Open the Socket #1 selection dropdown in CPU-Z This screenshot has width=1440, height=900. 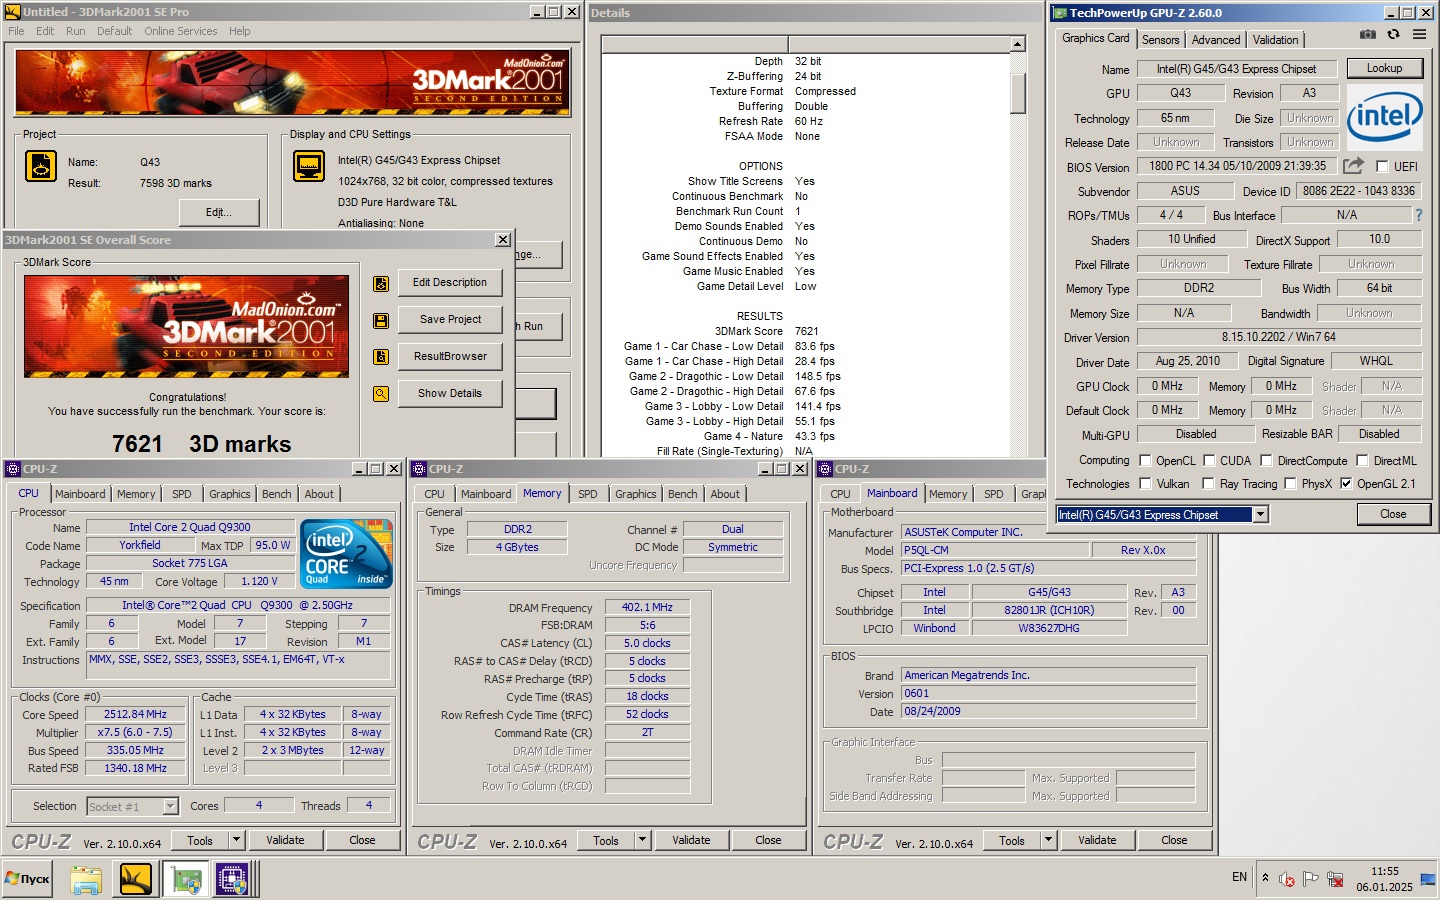[x=170, y=806]
